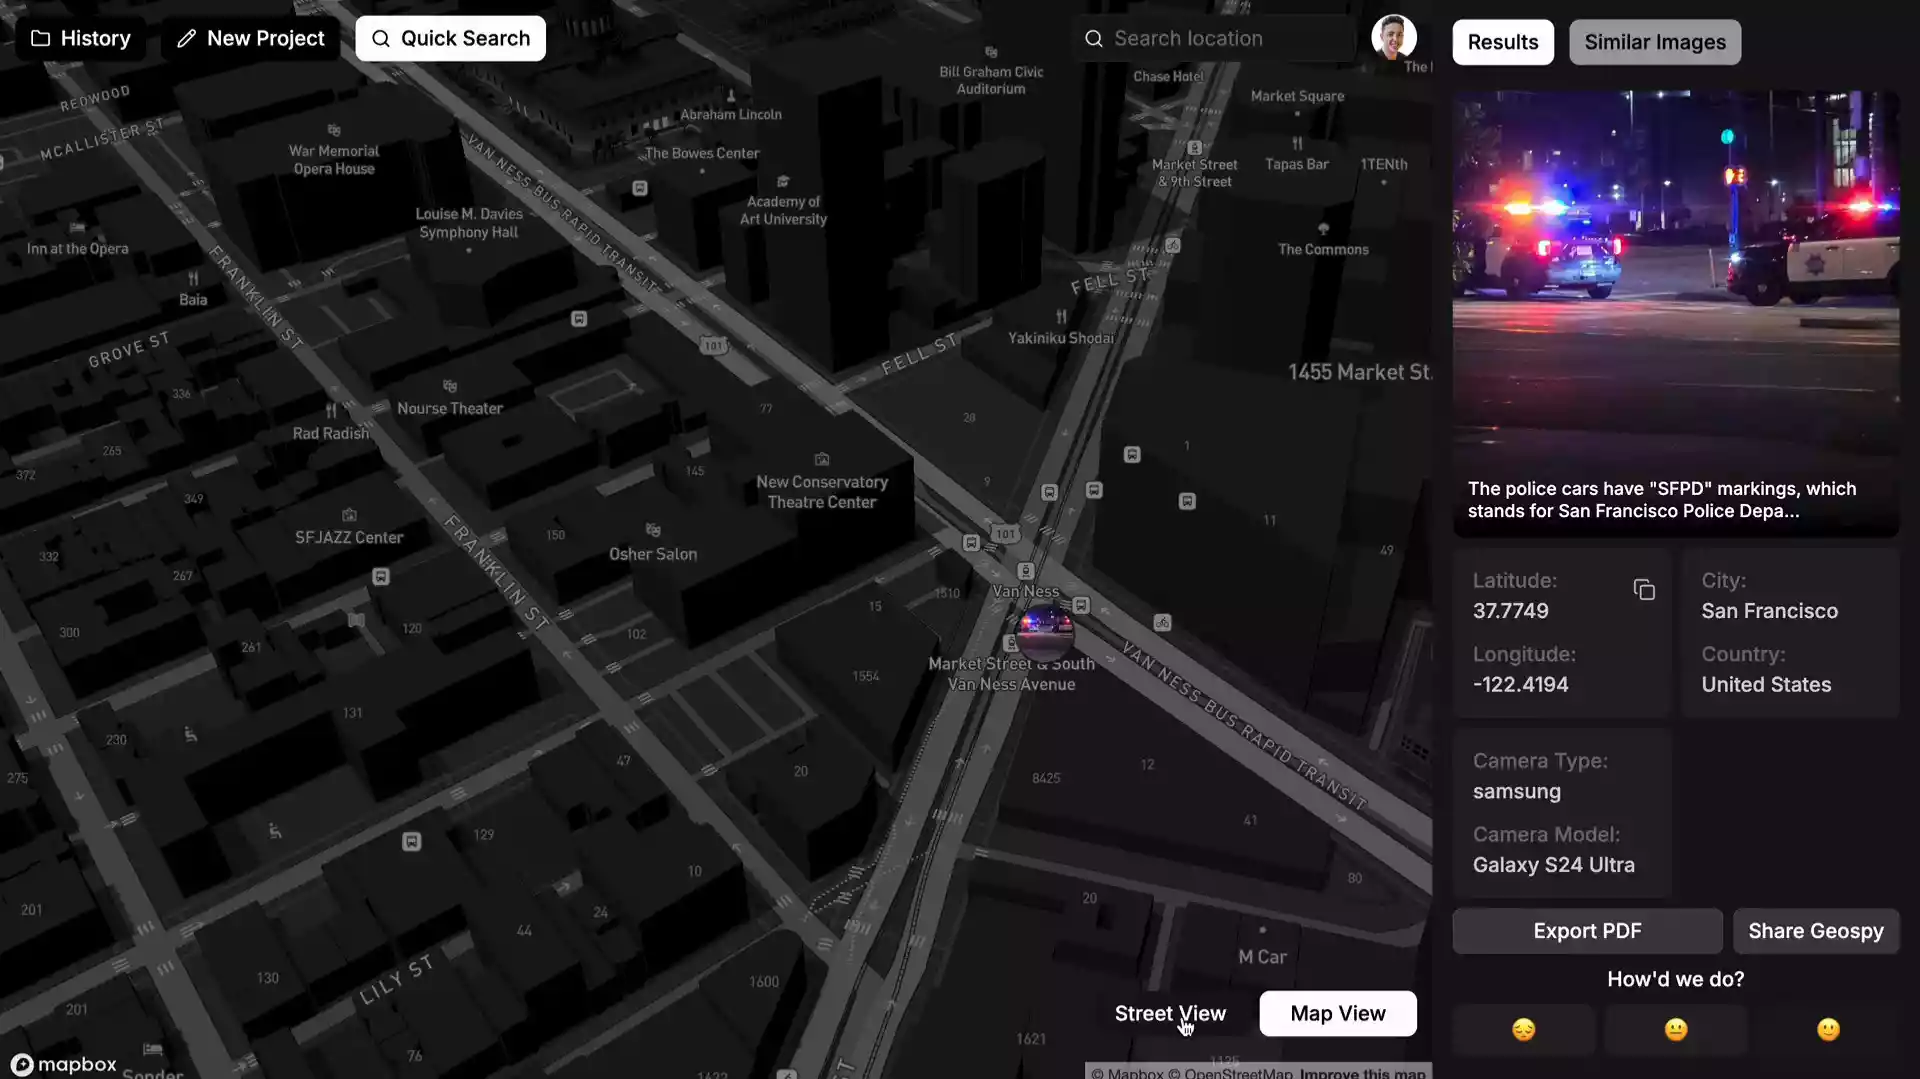The image size is (1920, 1079).
Task: Open the user profile avatar
Action: click(x=1393, y=38)
